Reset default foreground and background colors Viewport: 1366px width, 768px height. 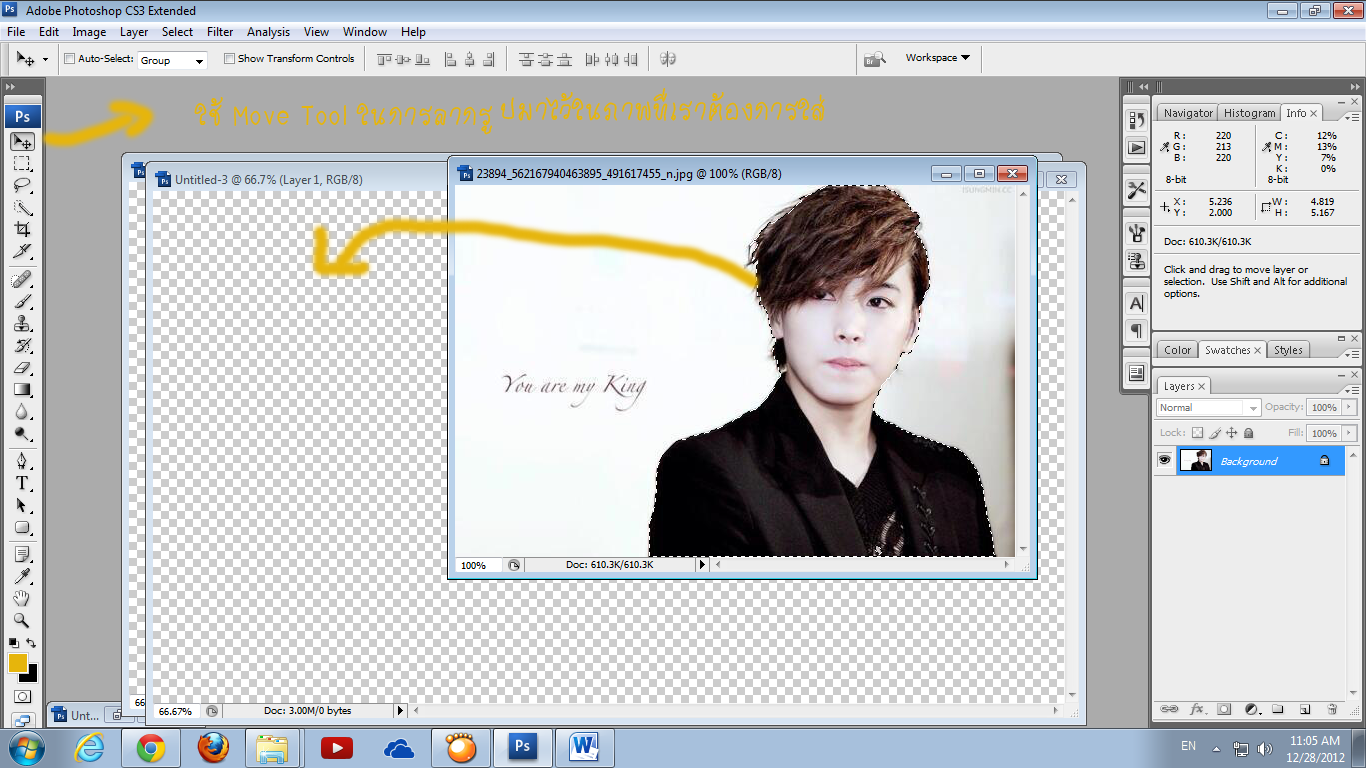point(13,643)
